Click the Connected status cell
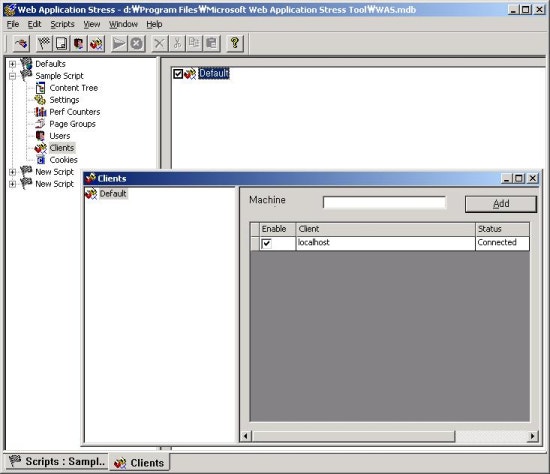 click(502, 243)
